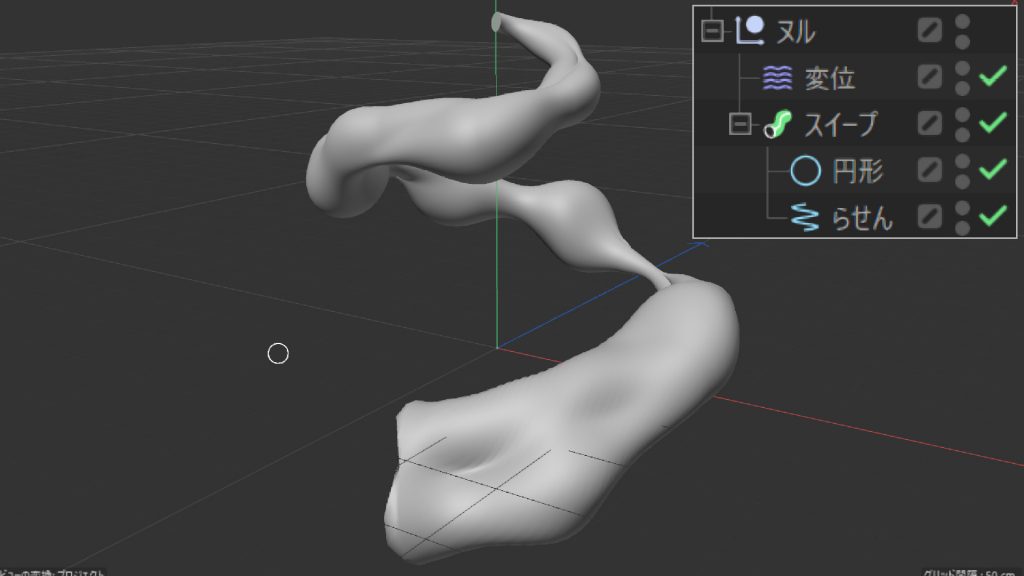Click the layer assignment square beside らせん
This screenshot has width=1024, height=576.
coord(928,218)
